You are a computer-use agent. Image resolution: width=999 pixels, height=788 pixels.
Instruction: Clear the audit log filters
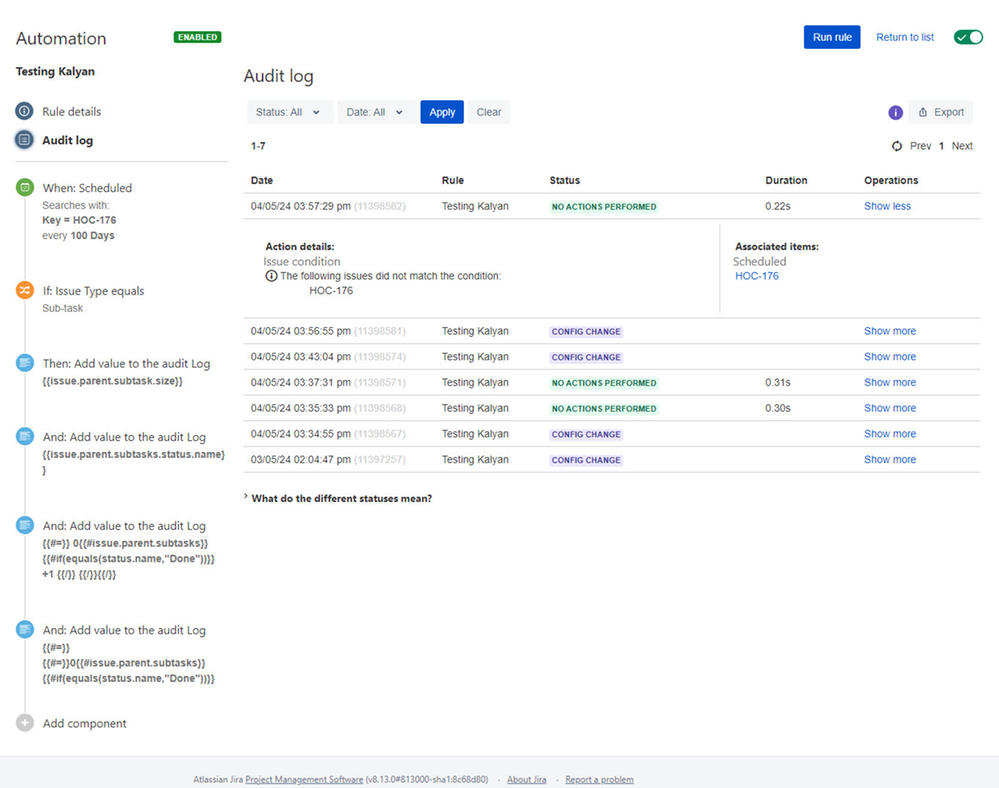coord(489,112)
